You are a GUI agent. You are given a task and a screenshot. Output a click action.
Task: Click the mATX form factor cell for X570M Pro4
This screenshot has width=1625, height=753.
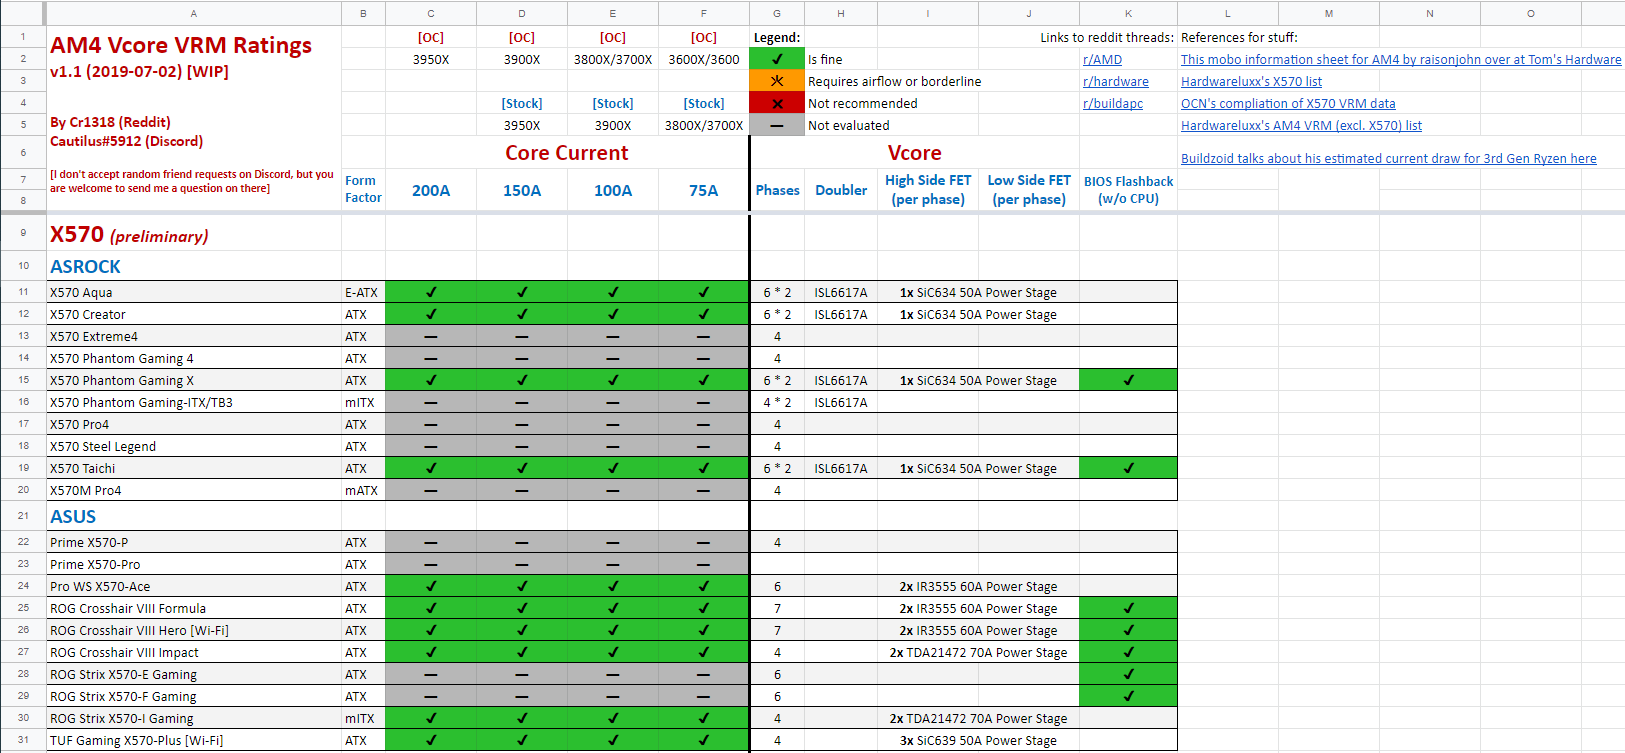click(363, 490)
